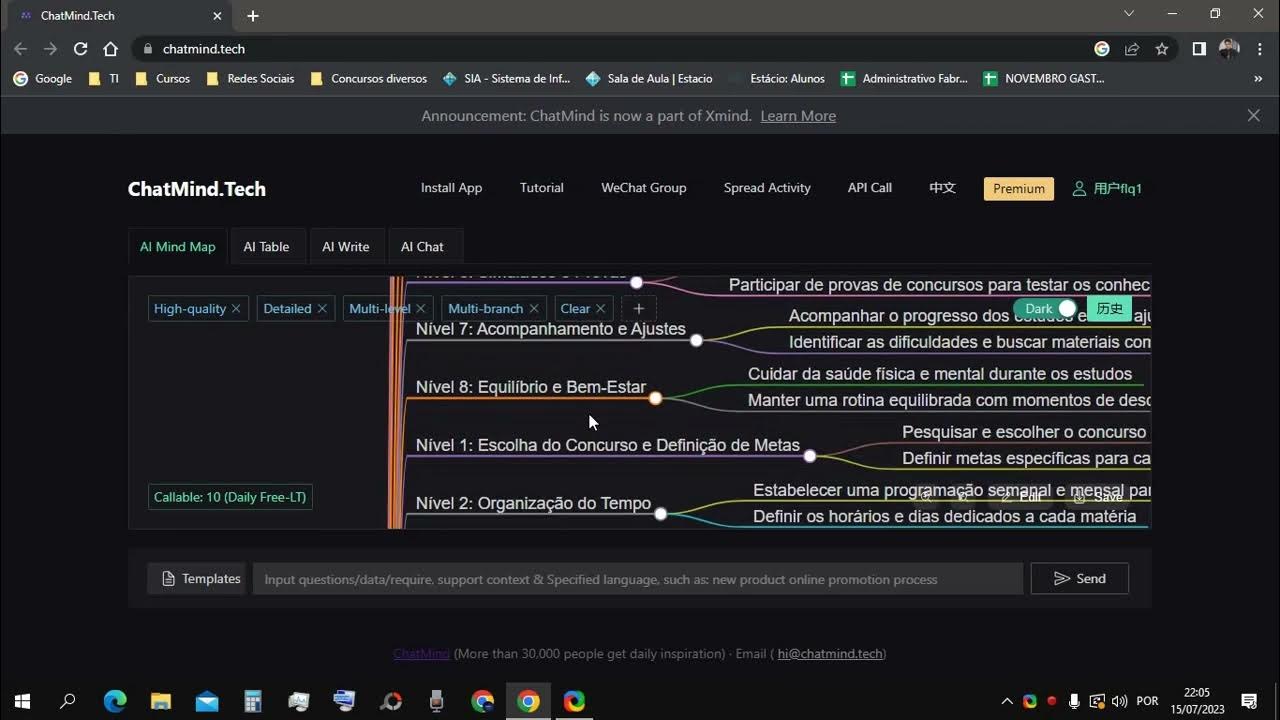
Task: Open the Spread Activity menu item
Action: coord(767,188)
